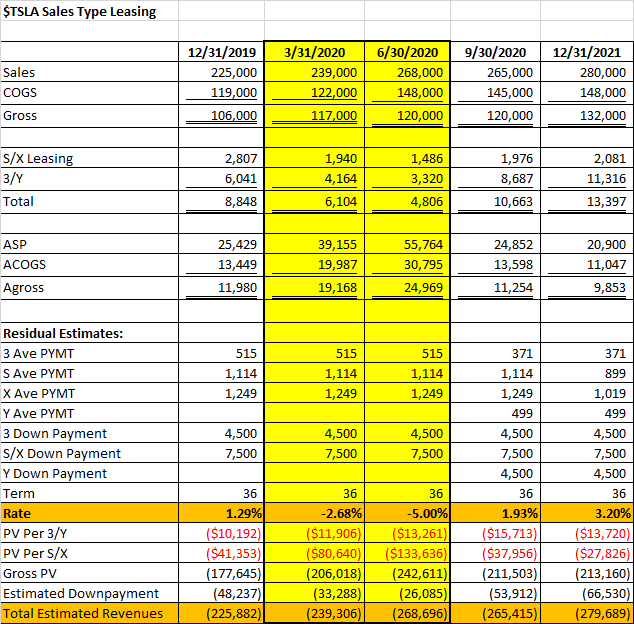The width and height of the screenshot is (634, 624).
Task: Click the ASP row label
Action: 15,245
